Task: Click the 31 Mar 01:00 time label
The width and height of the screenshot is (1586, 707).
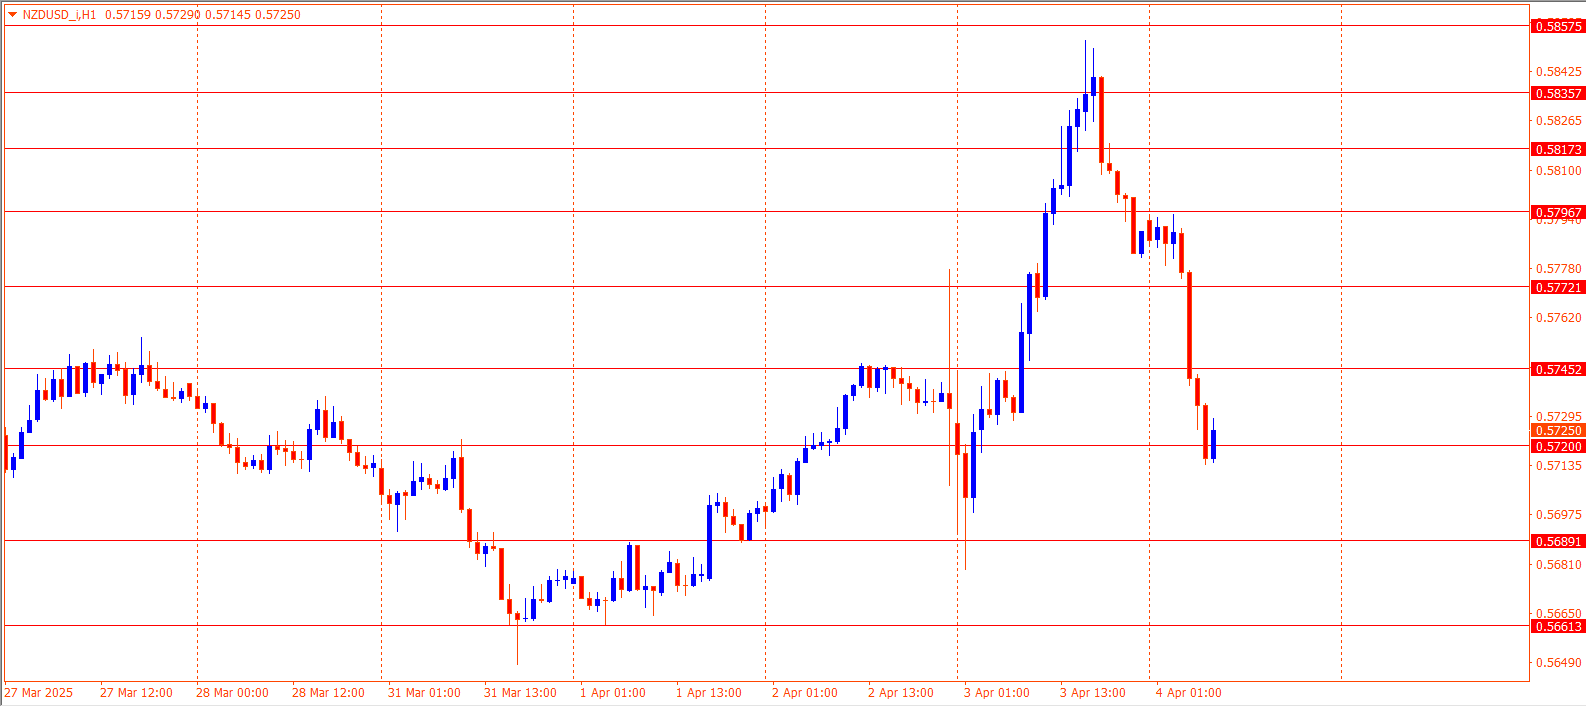Action: [x=424, y=693]
